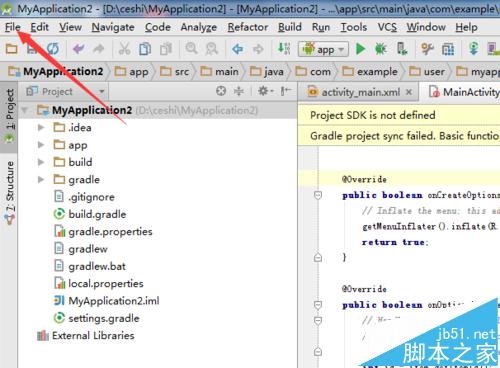Select gradle.properties file
500x368 pixels.
pos(103,231)
